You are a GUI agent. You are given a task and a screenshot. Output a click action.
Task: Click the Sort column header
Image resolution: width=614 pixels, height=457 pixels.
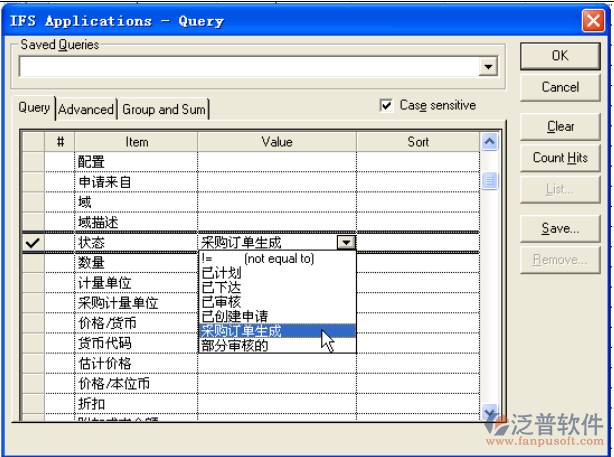pos(418,142)
